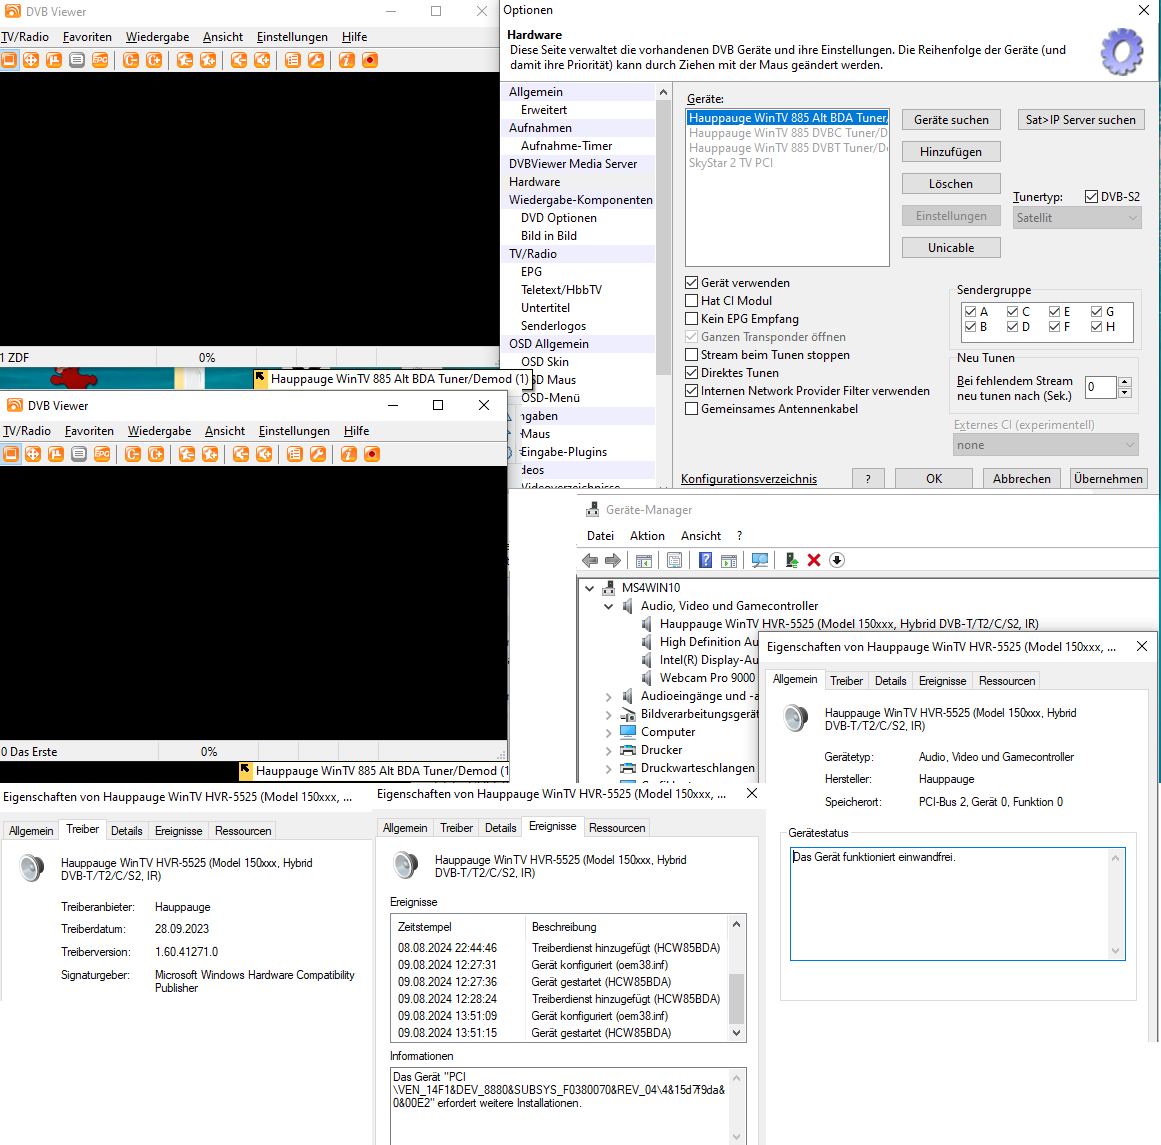This screenshot has width=1161, height=1145.
Task: Select 'Wiedergabe-Komponenten' in the Optionen tree
Action: click(580, 200)
